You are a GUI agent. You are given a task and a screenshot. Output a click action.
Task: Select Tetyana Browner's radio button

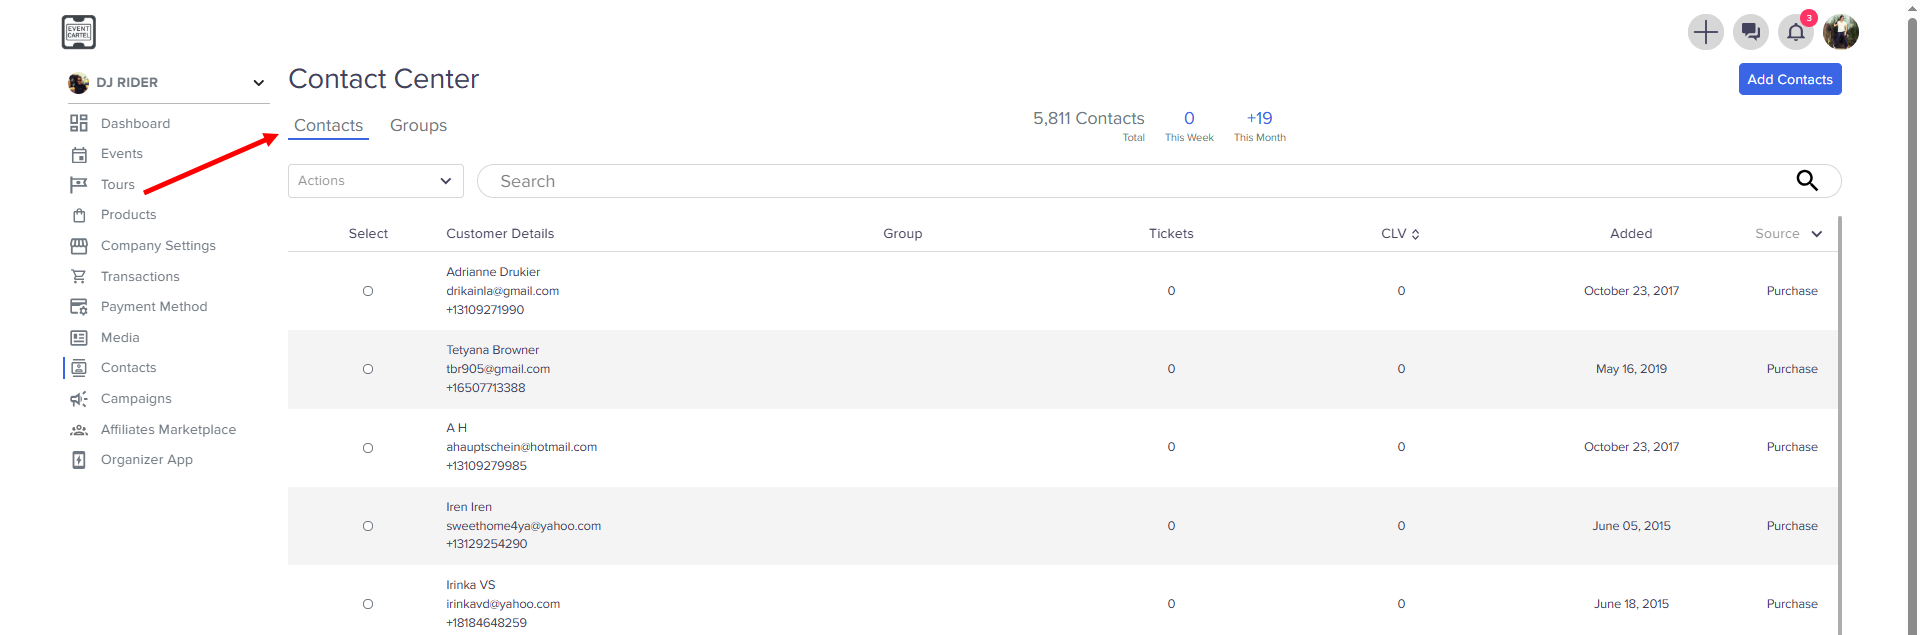pyautogui.click(x=368, y=369)
